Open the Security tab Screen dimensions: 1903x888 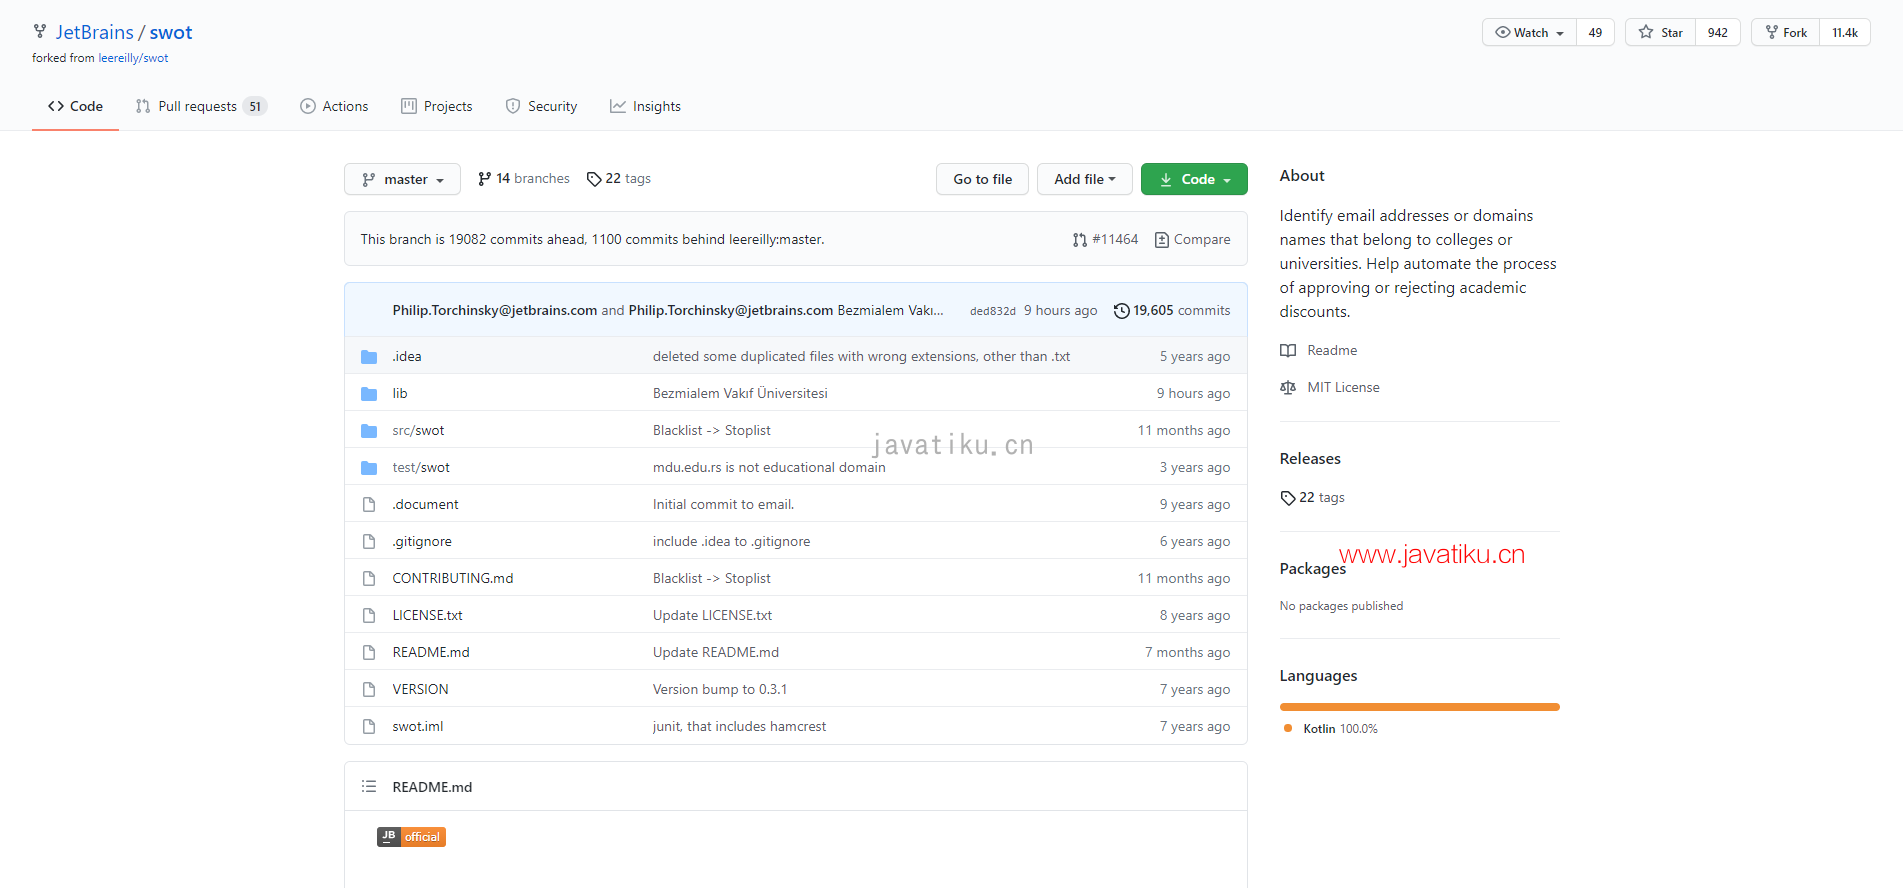click(x=541, y=106)
